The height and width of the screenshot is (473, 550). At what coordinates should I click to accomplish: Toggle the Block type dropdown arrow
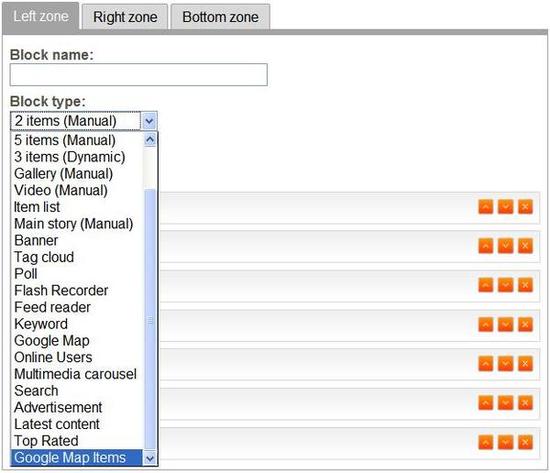click(149, 121)
